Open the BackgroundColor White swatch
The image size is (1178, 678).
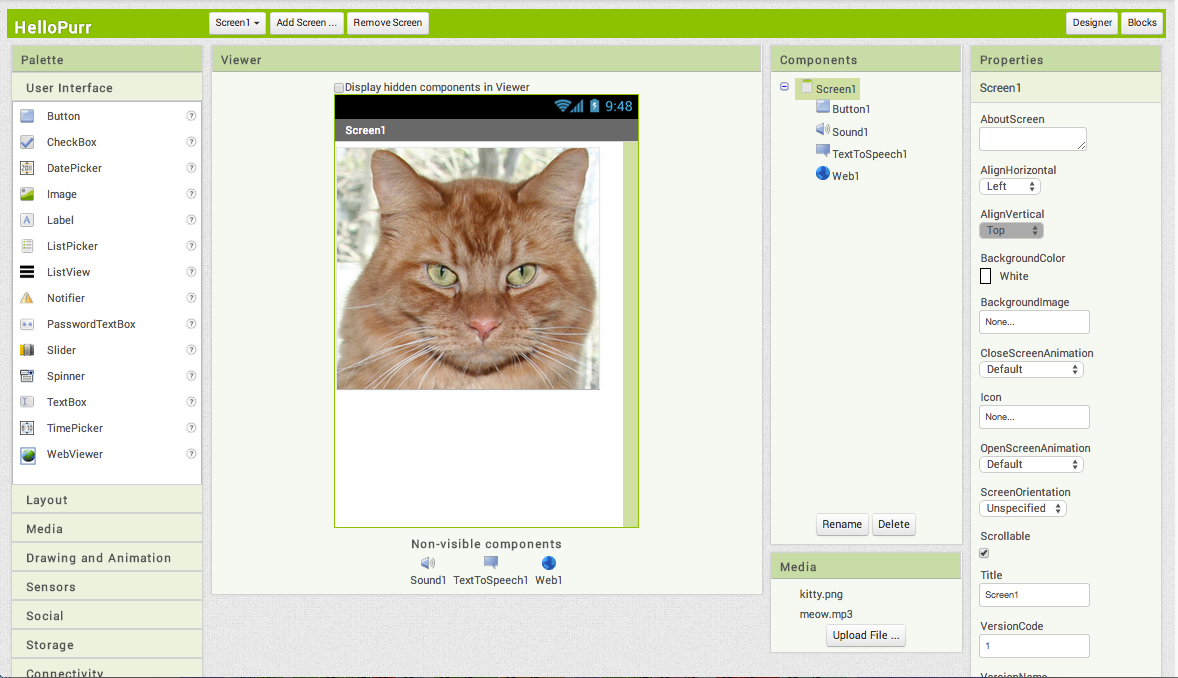(x=986, y=276)
